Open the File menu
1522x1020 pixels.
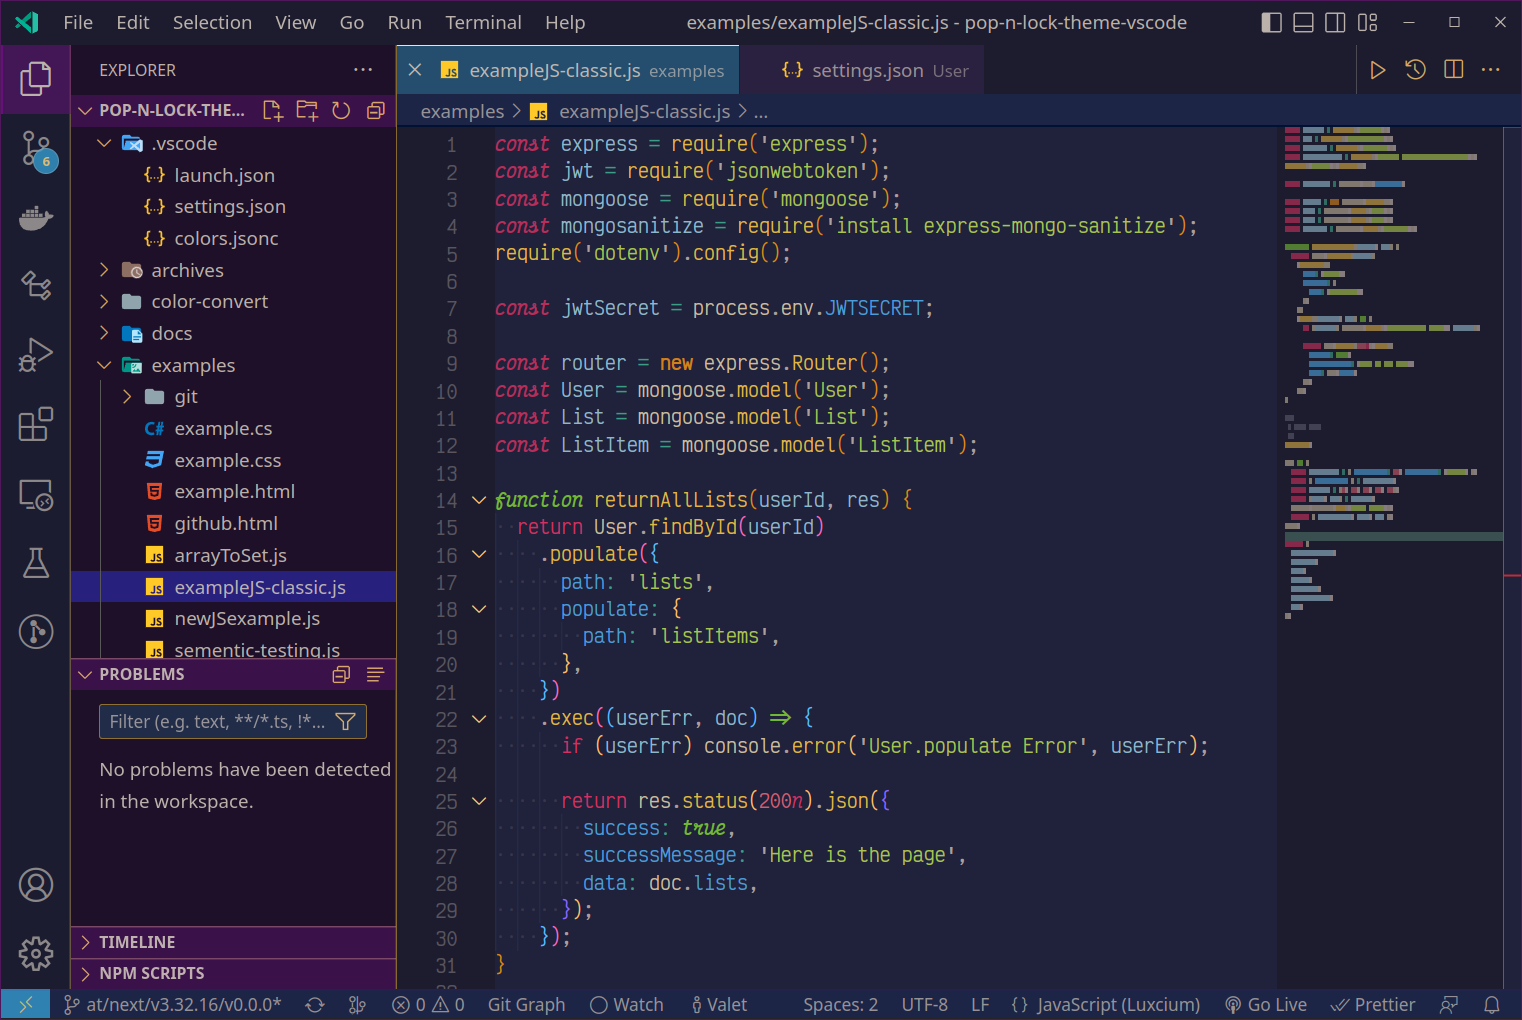click(x=78, y=22)
